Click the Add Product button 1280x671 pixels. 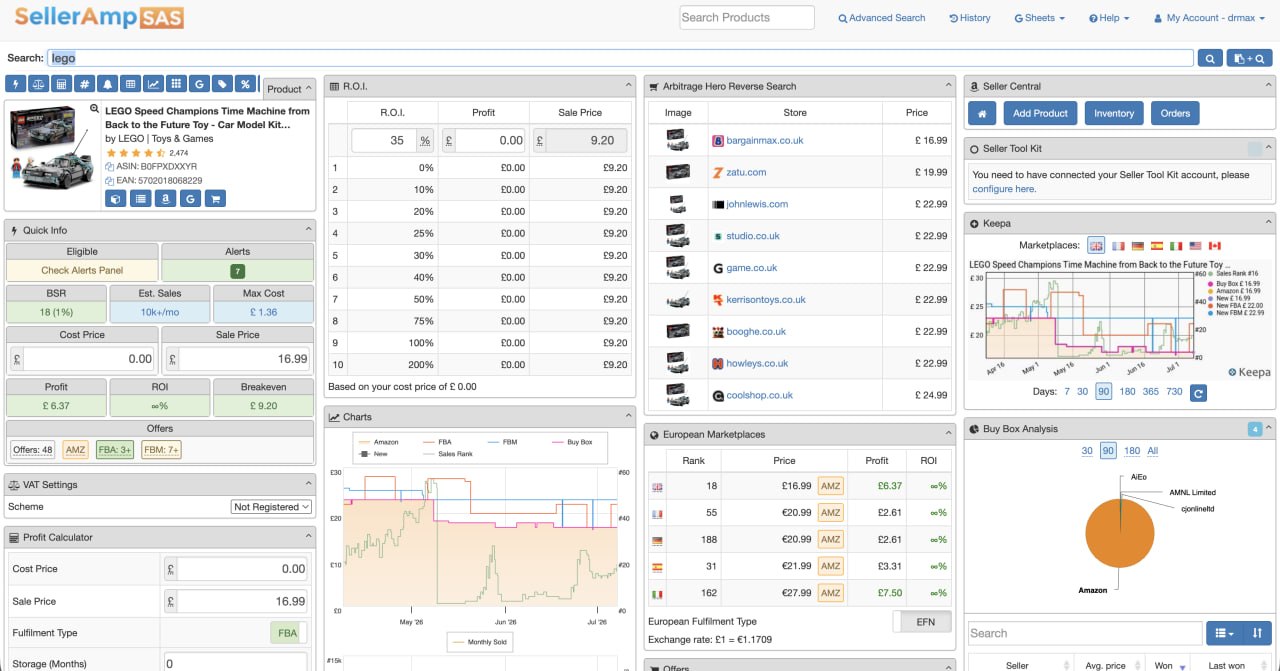[x=1040, y=113]
